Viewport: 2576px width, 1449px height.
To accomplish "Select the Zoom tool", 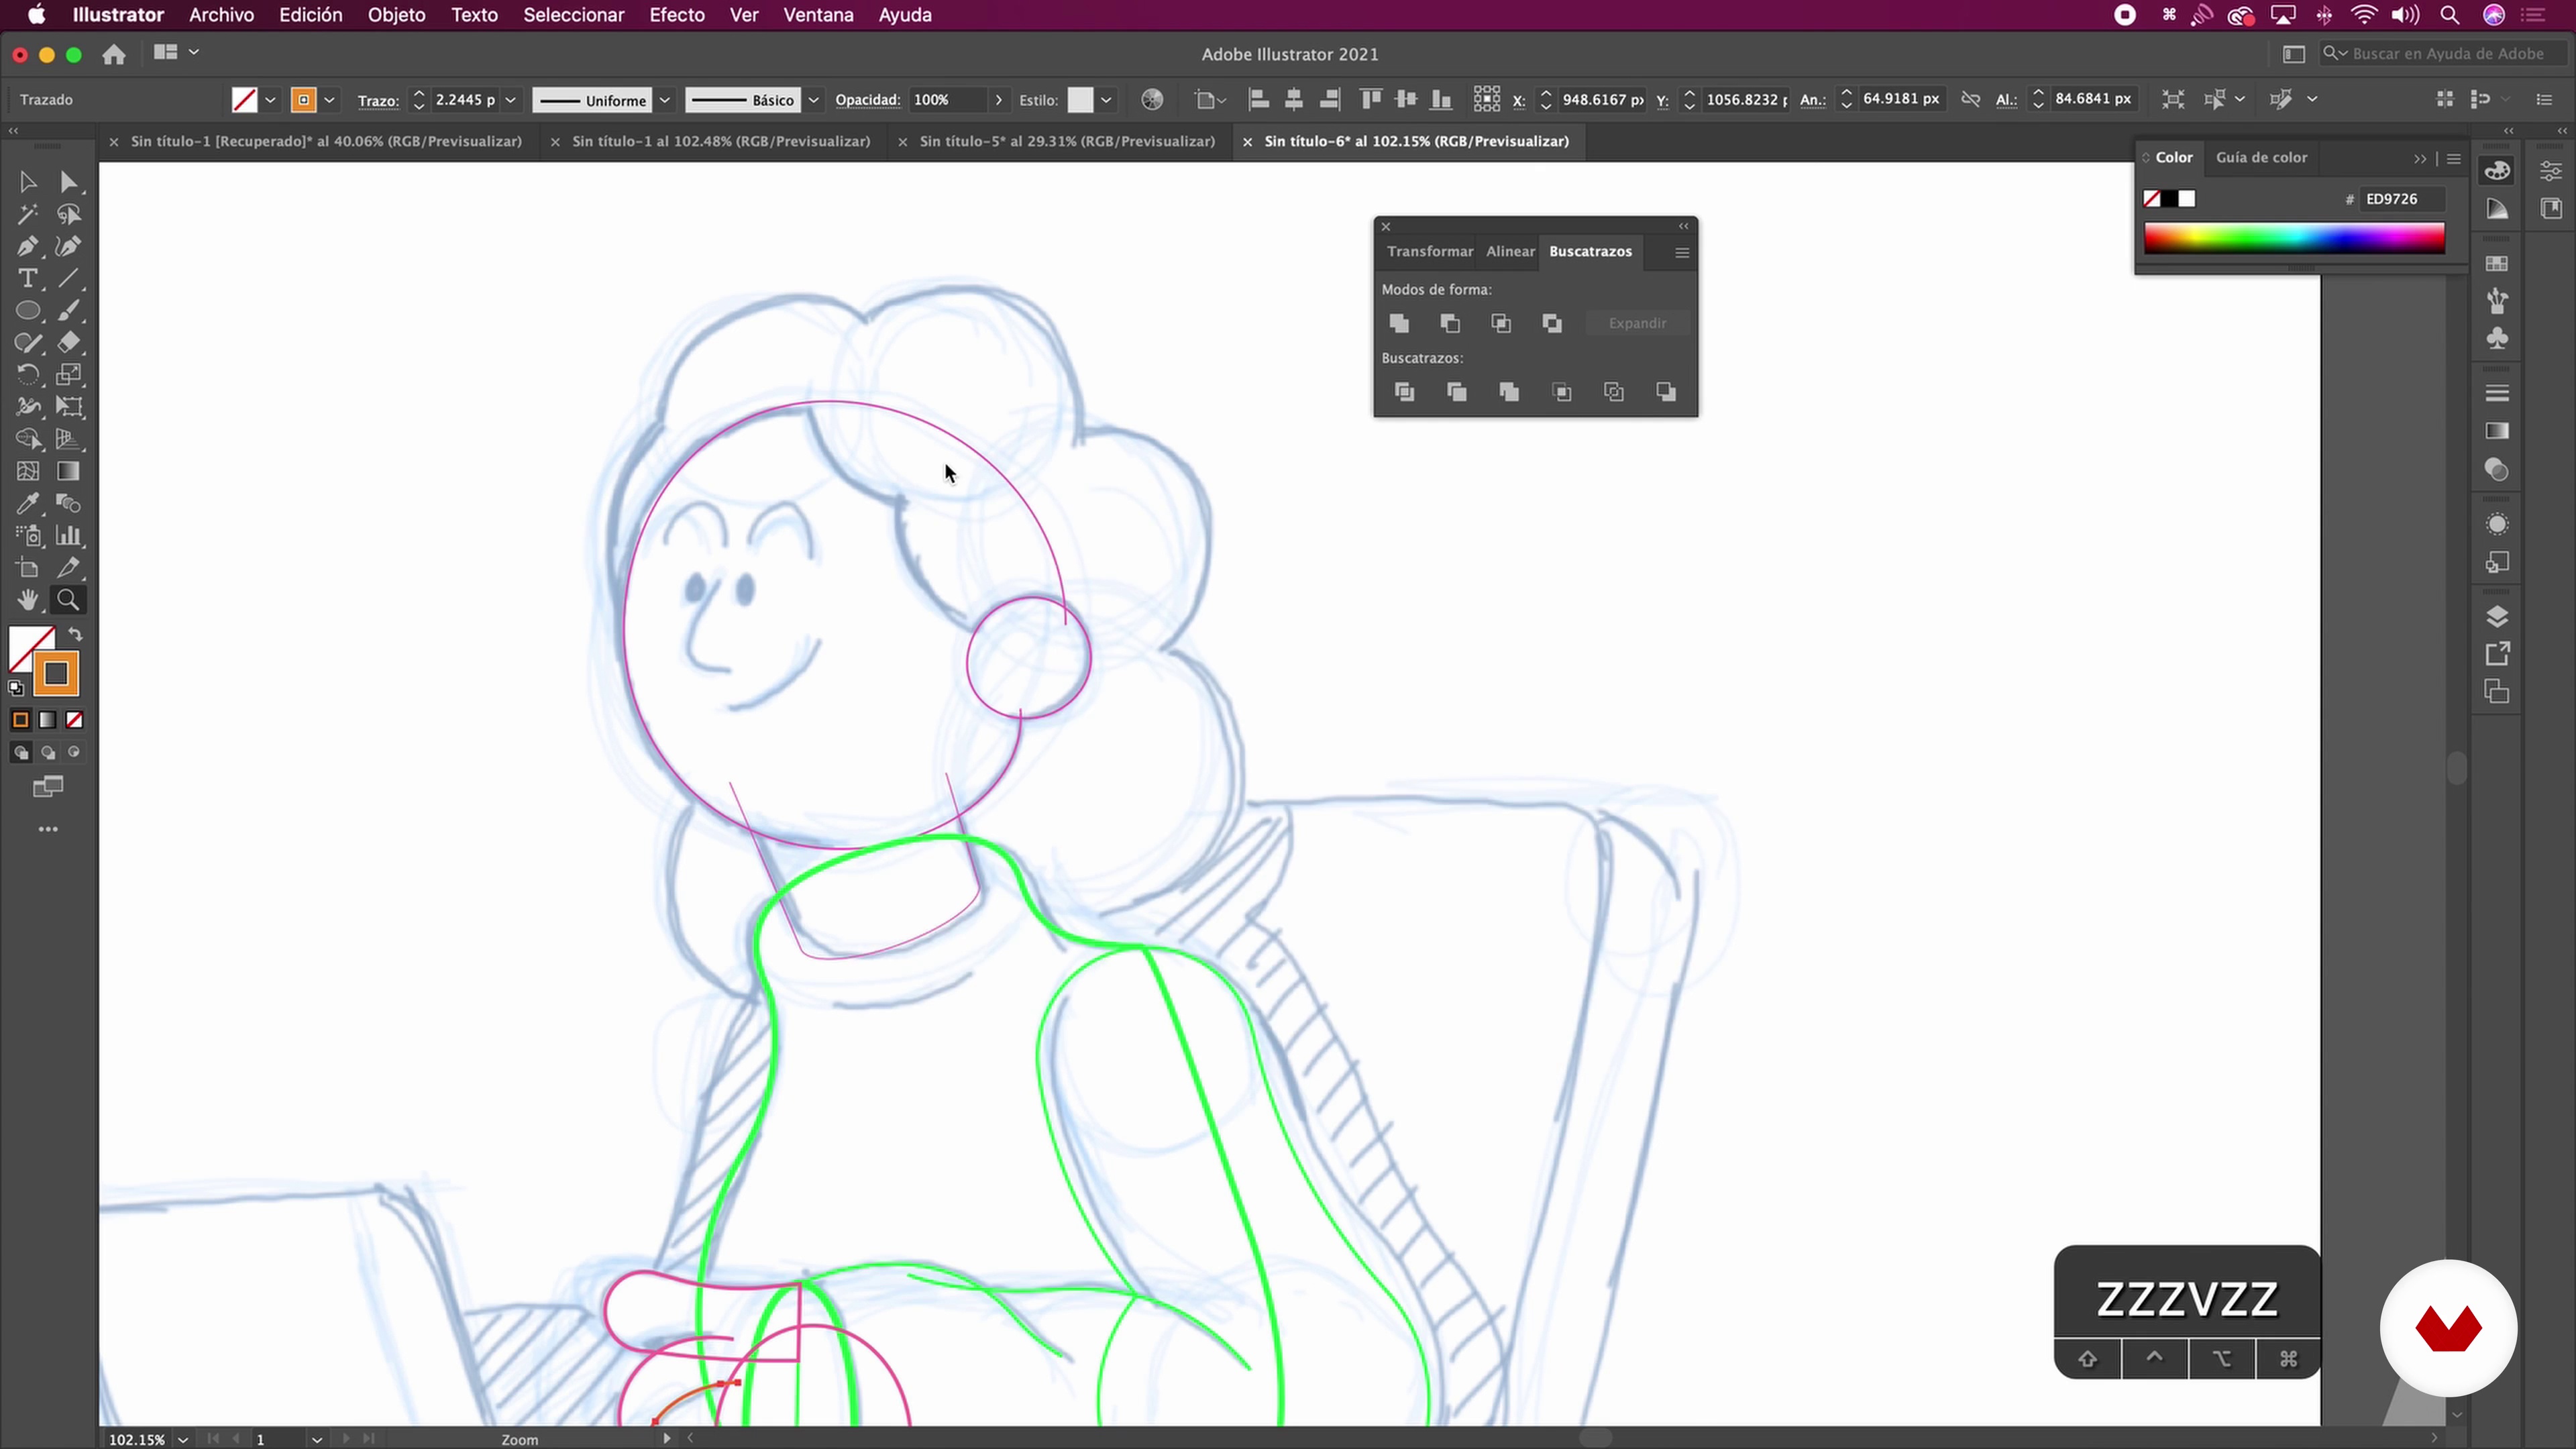I will pyautogui.click(x=68, y=600).
